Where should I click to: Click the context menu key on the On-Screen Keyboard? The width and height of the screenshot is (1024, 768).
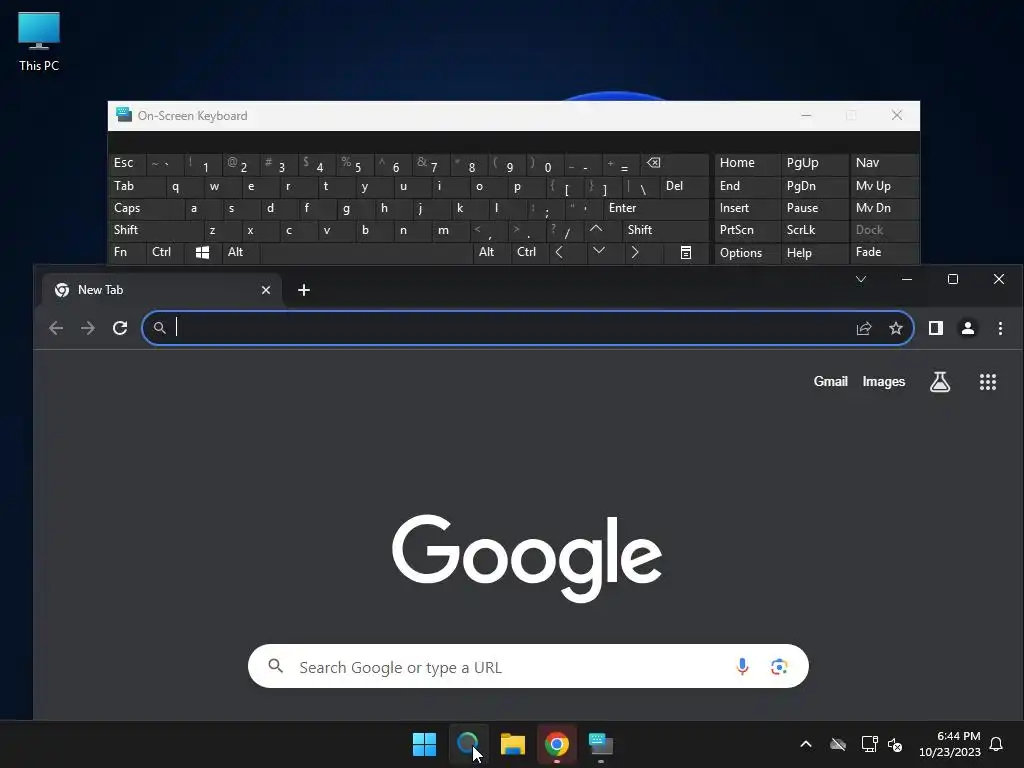[686, 252]
